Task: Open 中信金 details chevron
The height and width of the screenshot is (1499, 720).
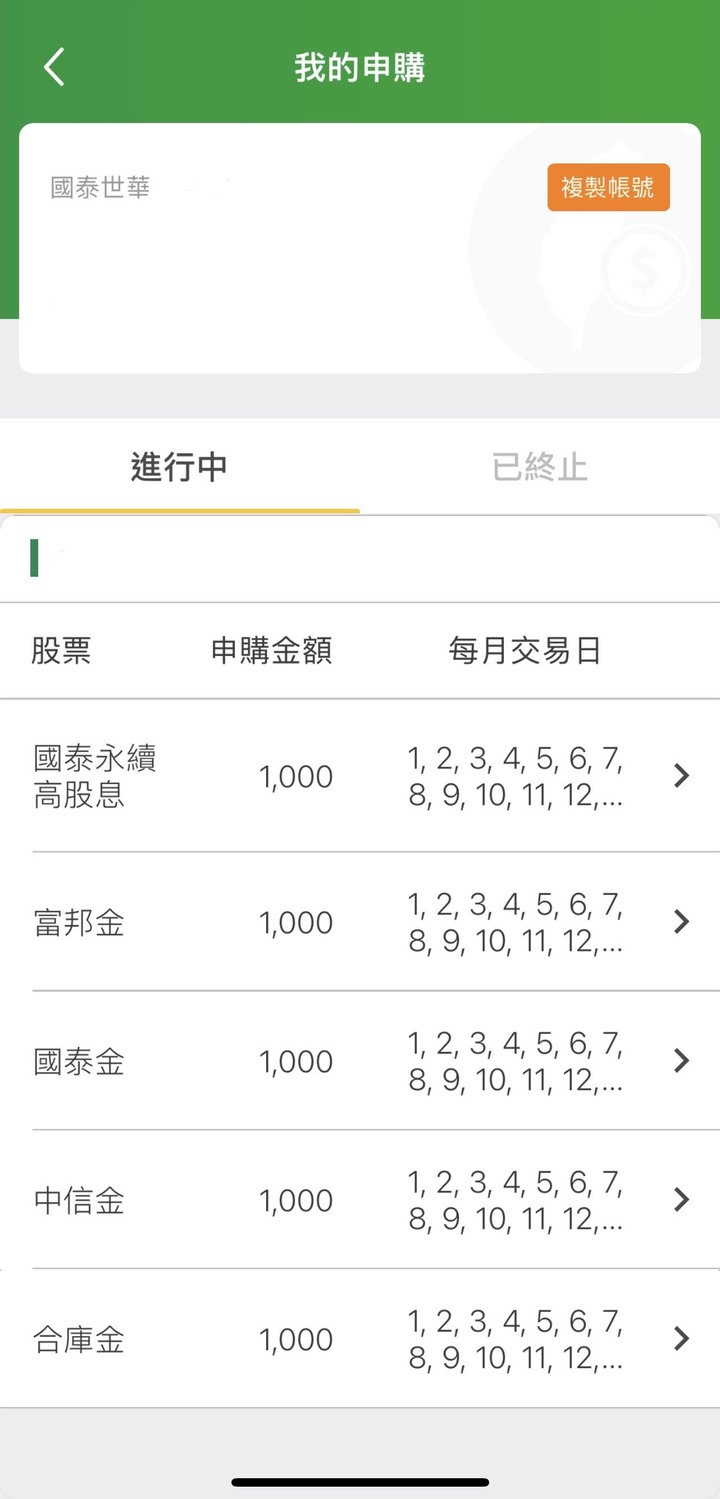Action: click(682, 1199)
